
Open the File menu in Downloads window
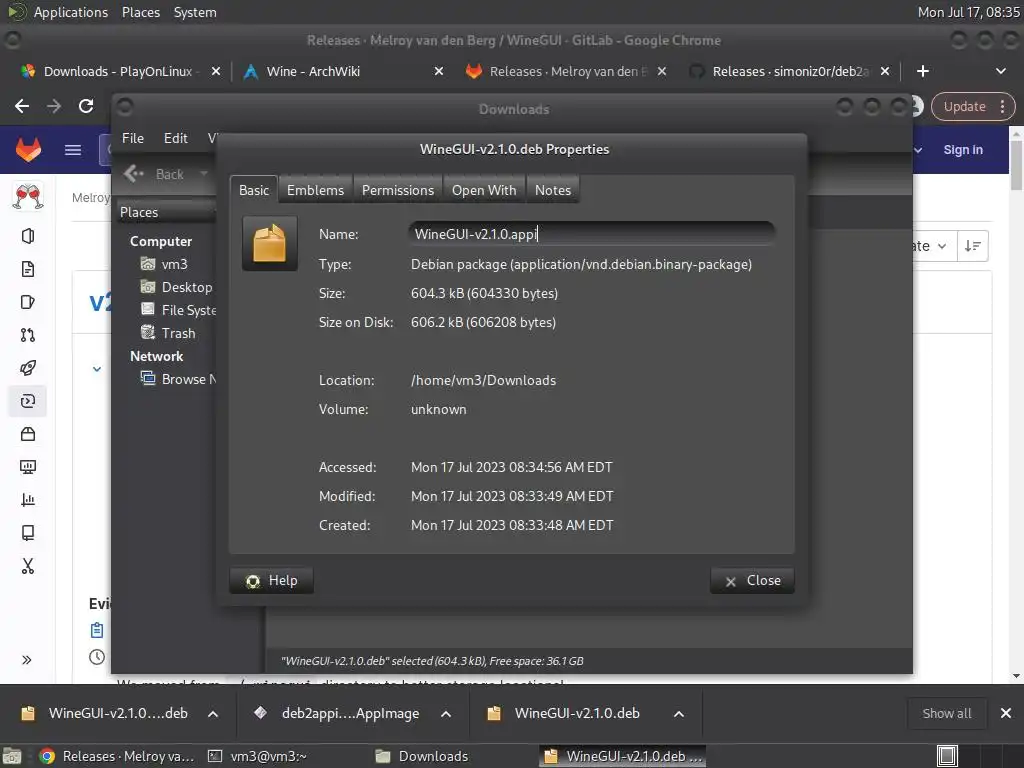[133, 138]
